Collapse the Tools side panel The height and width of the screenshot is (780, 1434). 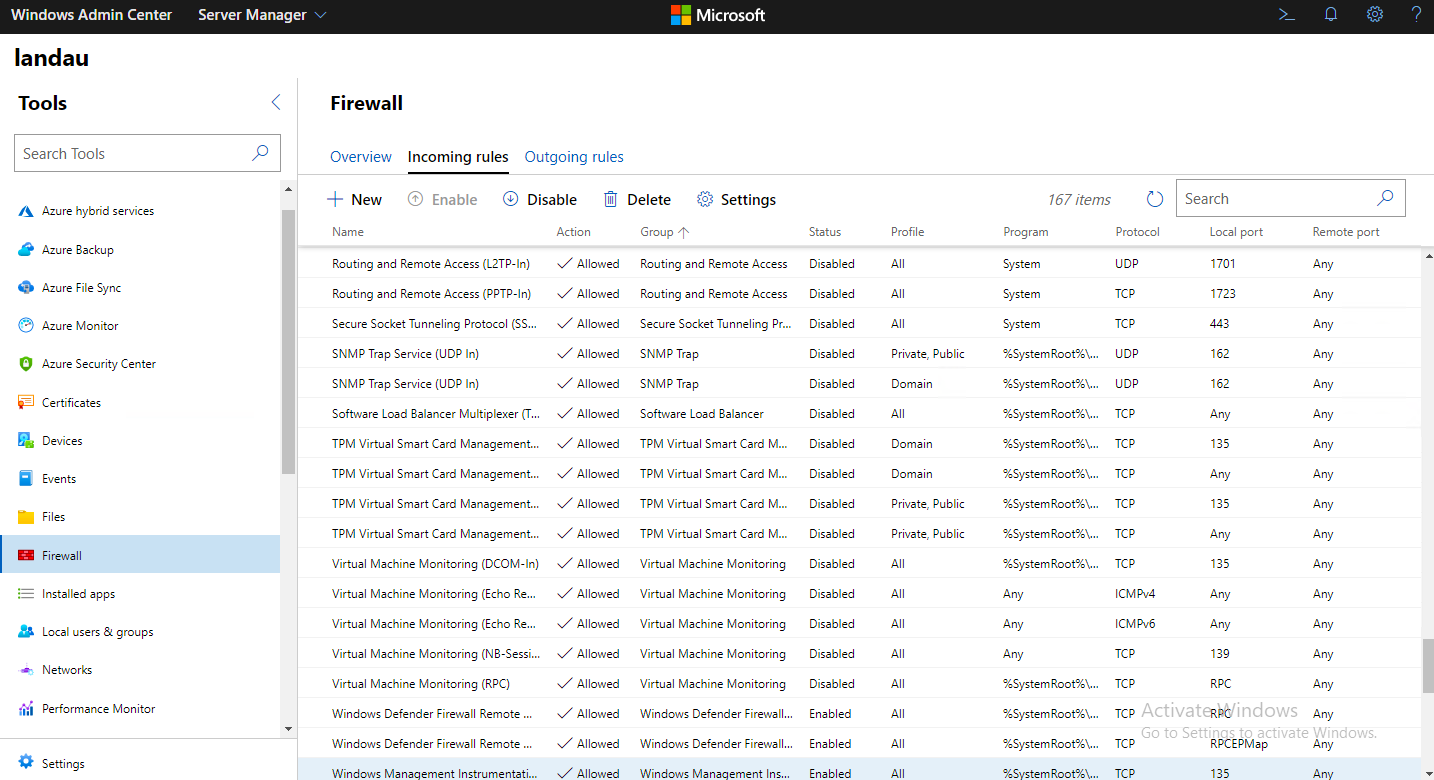tap(276, 102)
